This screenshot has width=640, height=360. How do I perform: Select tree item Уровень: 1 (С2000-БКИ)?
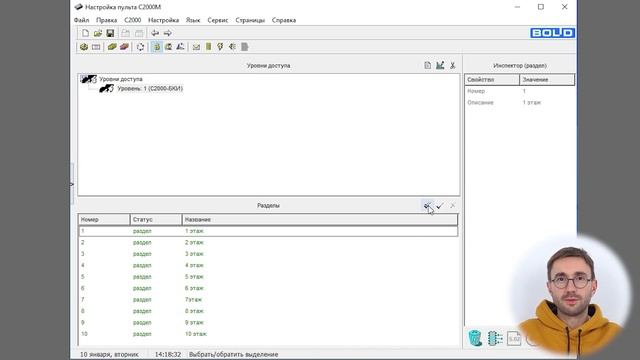[150, 89]
